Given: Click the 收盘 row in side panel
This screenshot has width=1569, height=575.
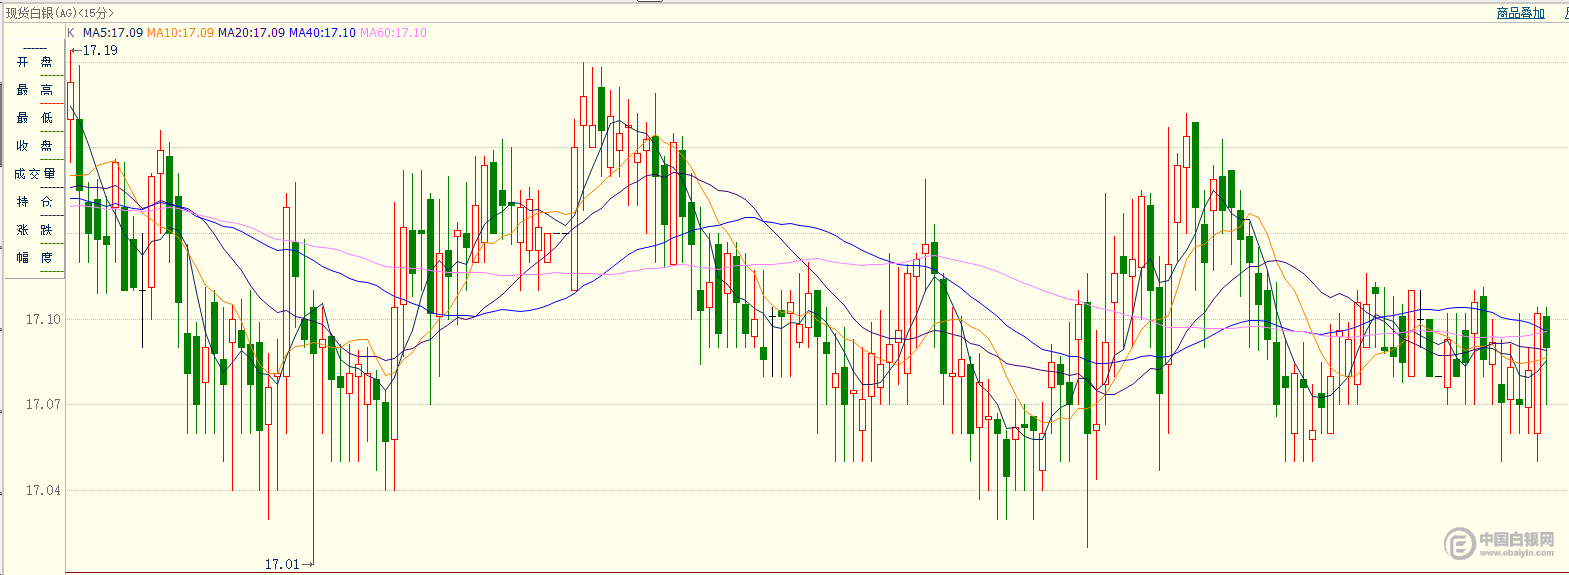Looking at the screenshot, I should tap(35, 146).
